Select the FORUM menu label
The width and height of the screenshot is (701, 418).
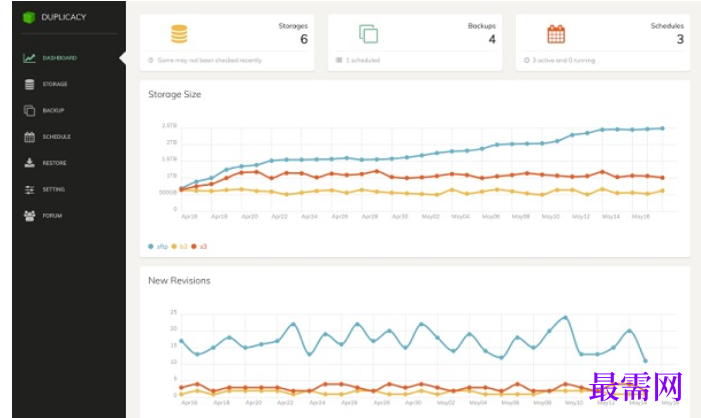click(52, 215)
